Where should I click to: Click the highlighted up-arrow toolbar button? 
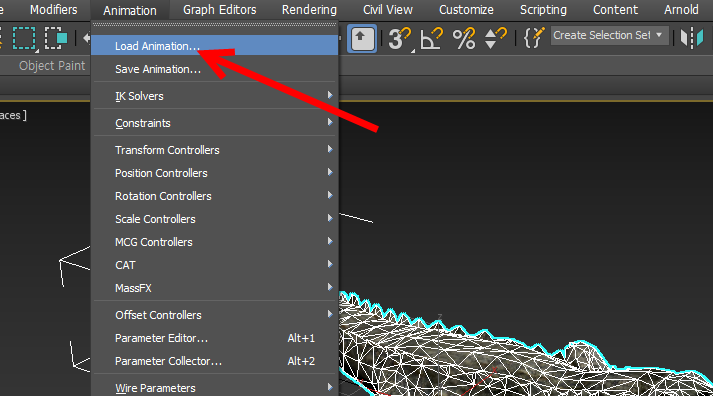pyautogui.click(x=362, y=39)
